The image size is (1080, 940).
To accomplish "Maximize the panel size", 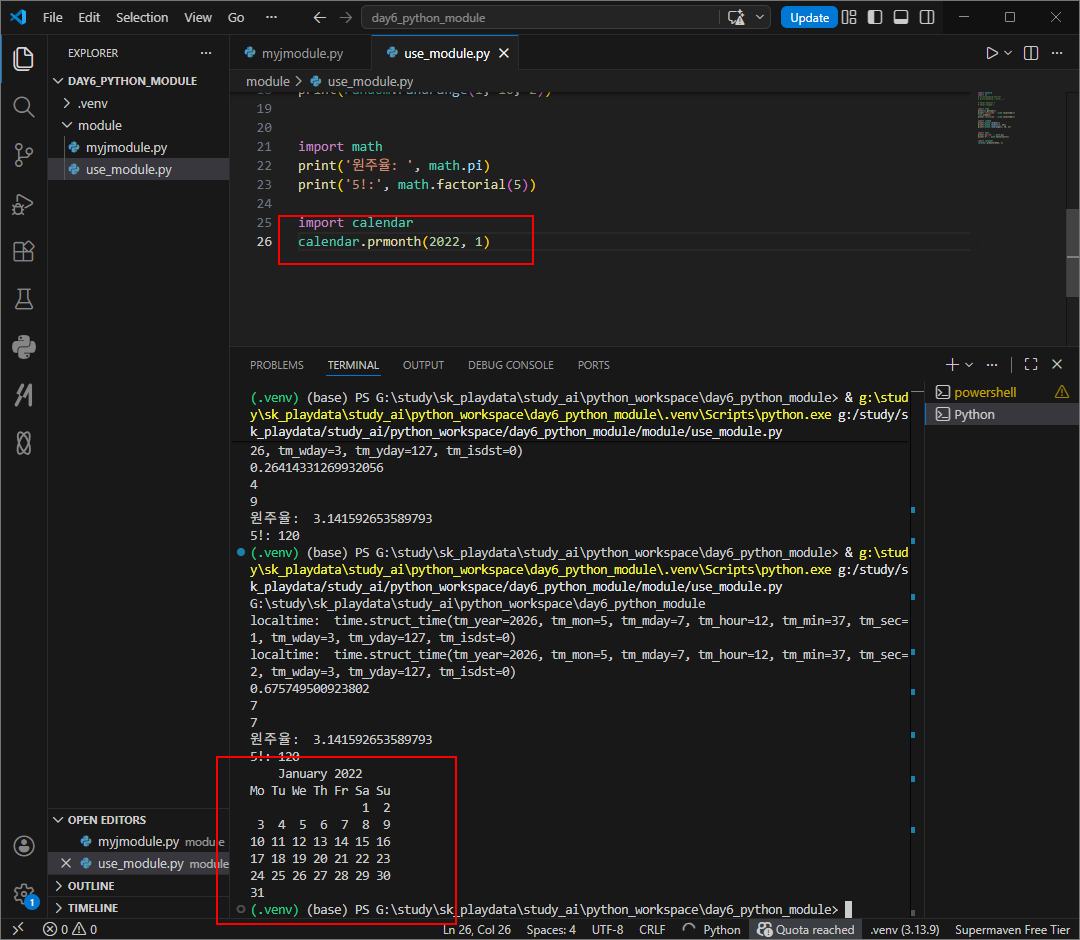I will point(1031,364).
